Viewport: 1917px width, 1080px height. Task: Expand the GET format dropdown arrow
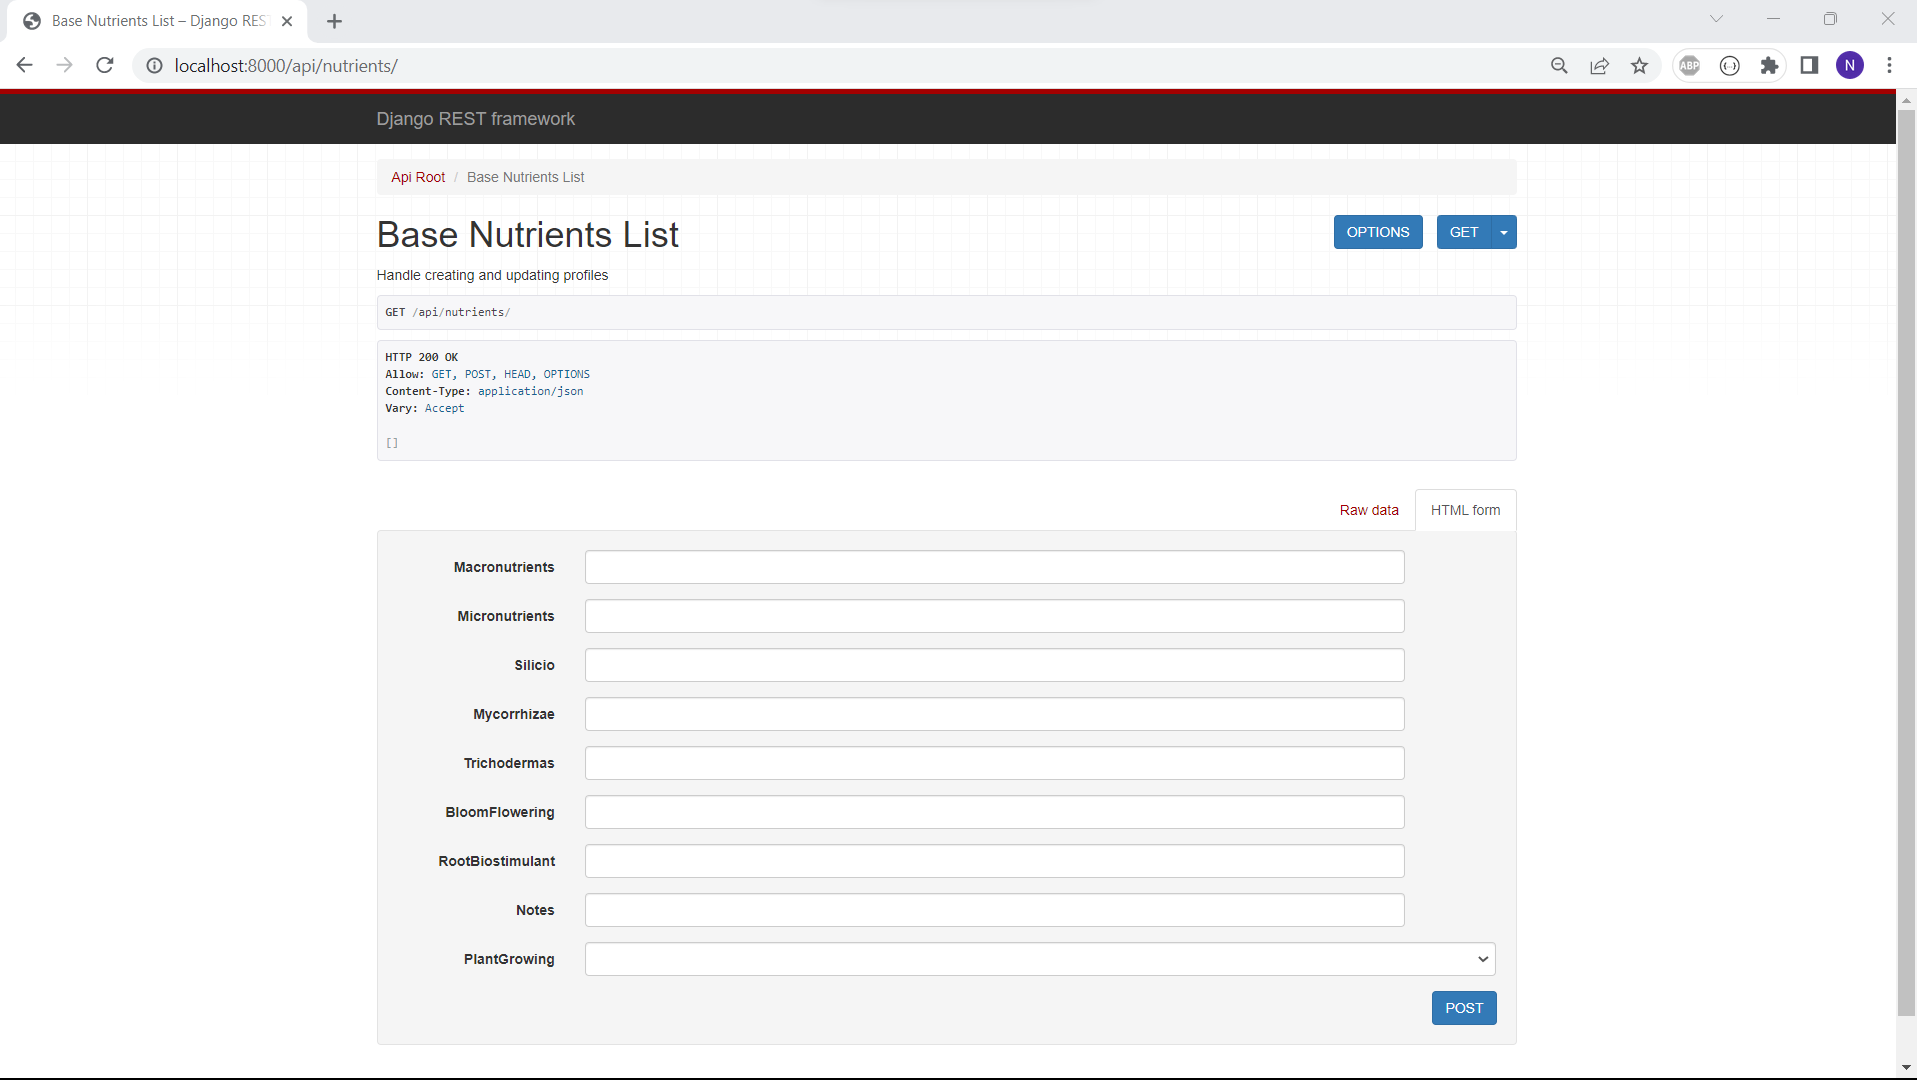(x=1504, y=232)
